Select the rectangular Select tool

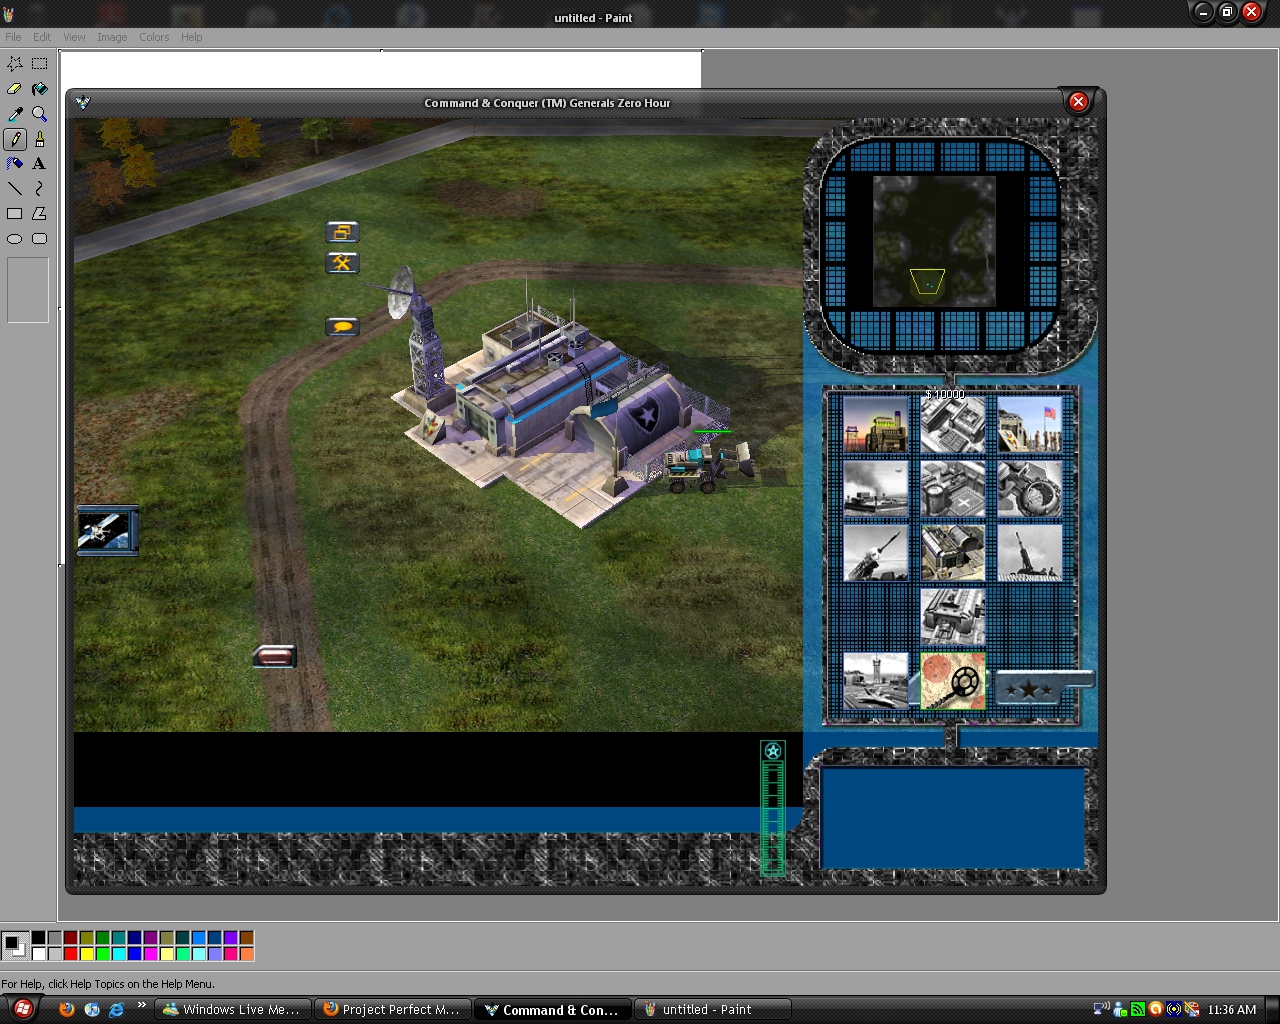click(40, 64)
